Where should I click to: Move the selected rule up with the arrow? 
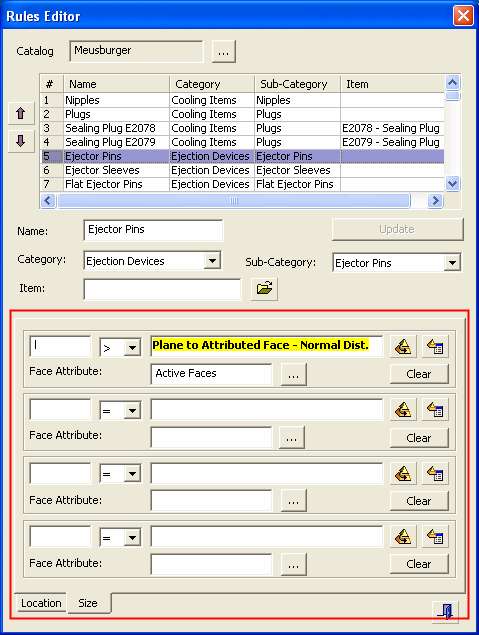[x=21, y=113]
